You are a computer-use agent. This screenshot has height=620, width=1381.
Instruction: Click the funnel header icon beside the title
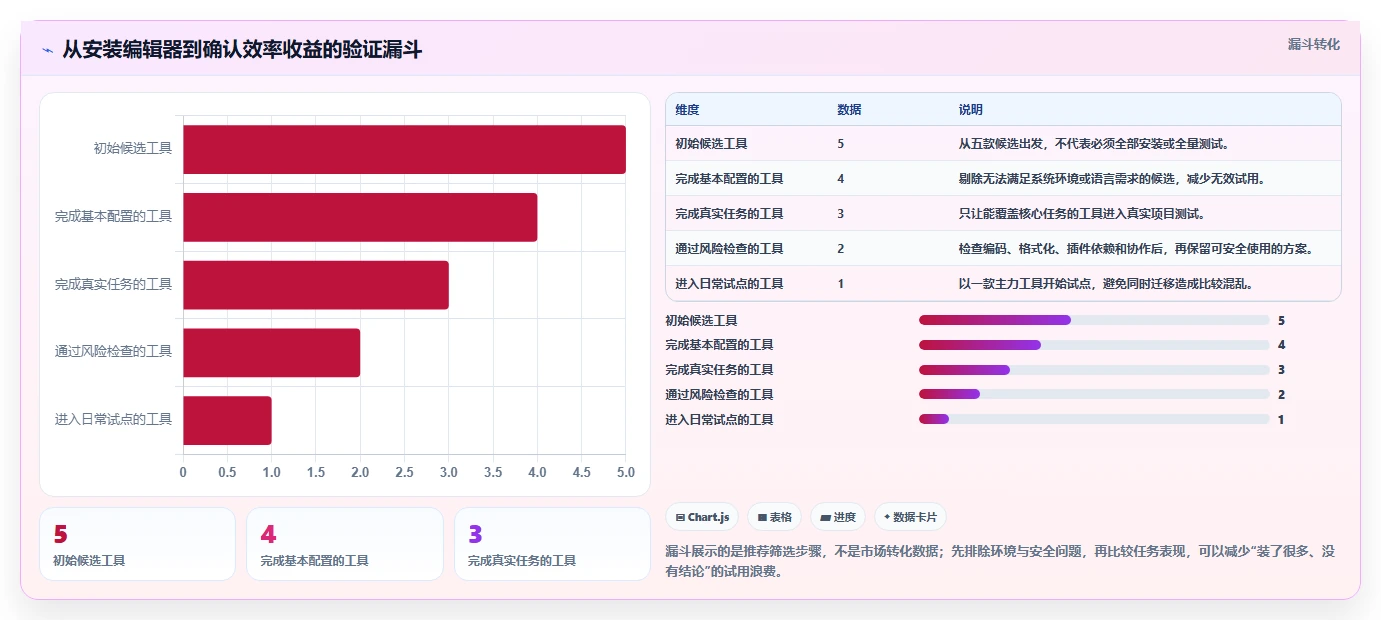point(48,50)
